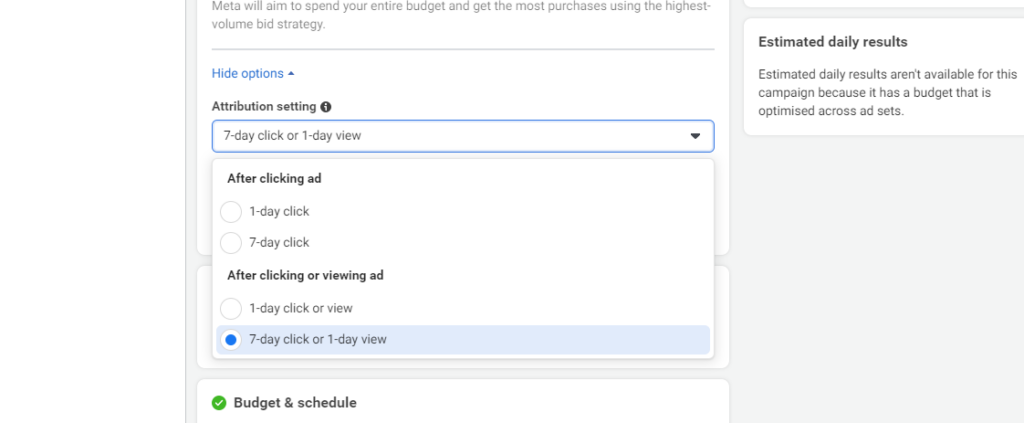Click the down arrow in the attribution dropdown

coord(695,136)
